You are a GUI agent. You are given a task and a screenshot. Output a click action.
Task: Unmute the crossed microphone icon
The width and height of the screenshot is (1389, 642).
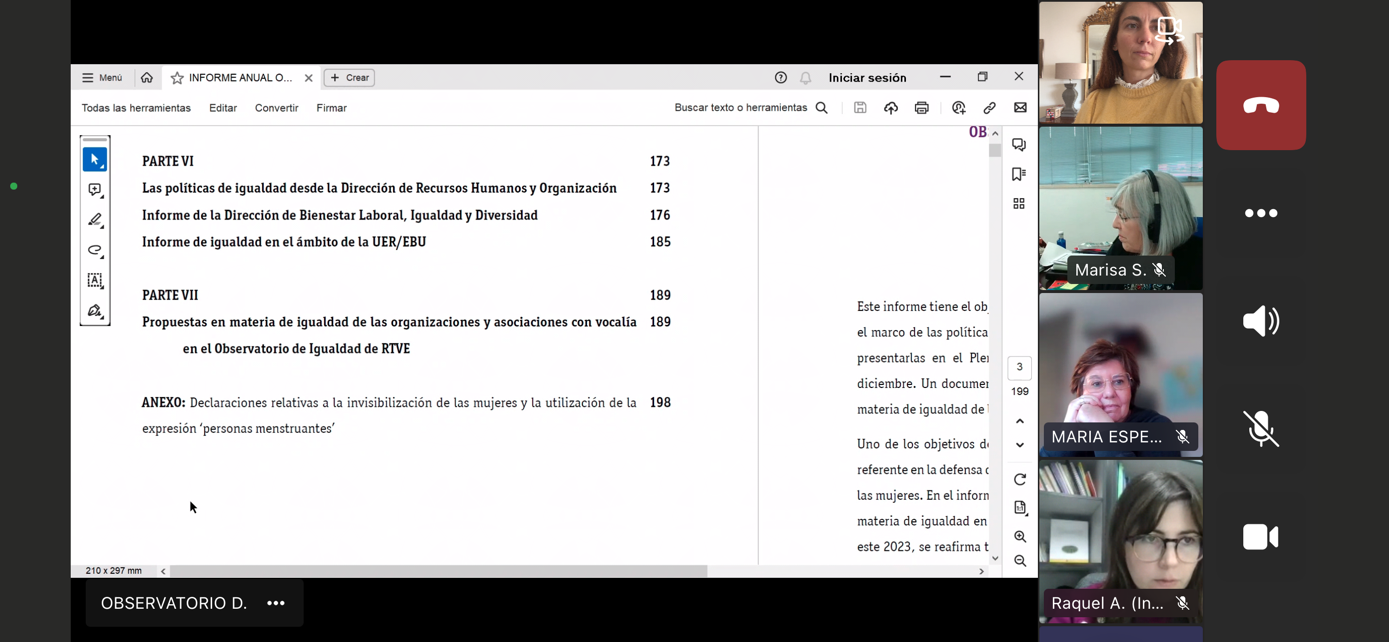point(1261,428)
